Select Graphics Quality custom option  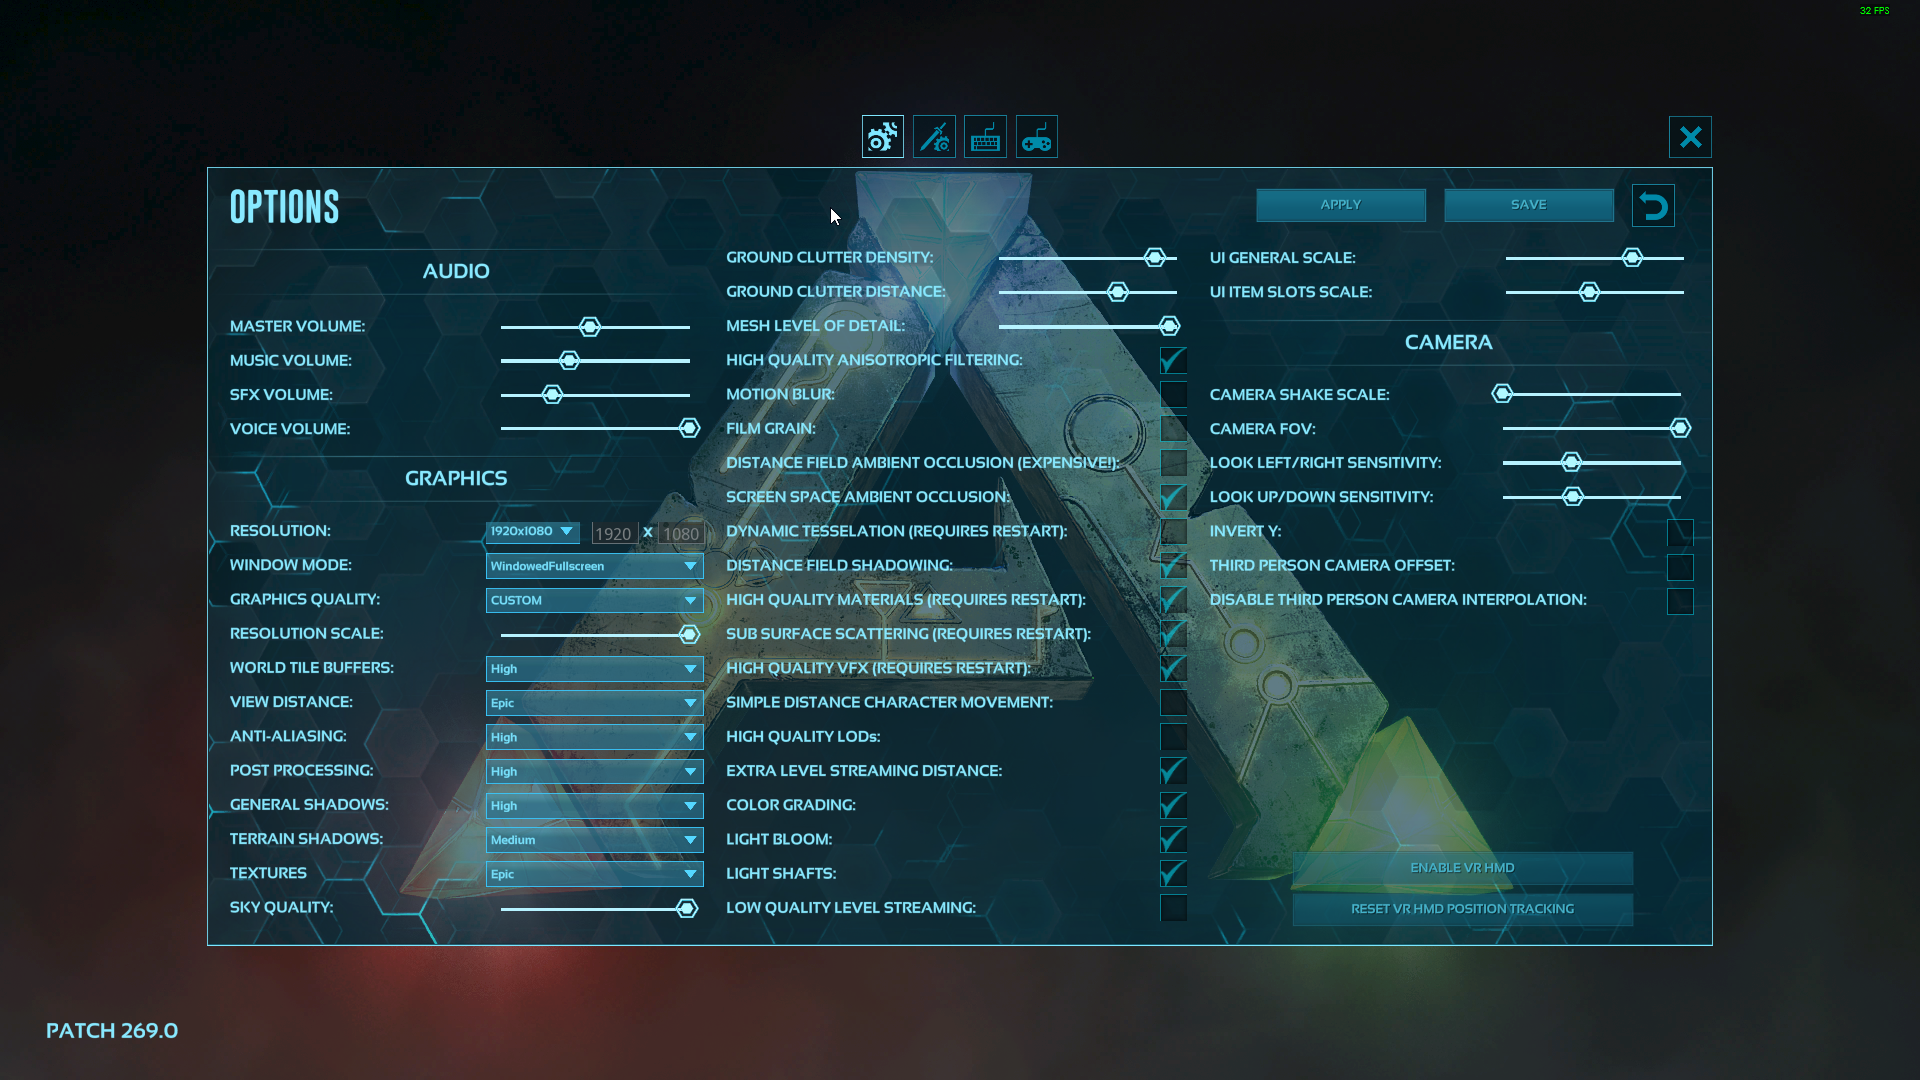pyautogui.click(x=592, y=599)
